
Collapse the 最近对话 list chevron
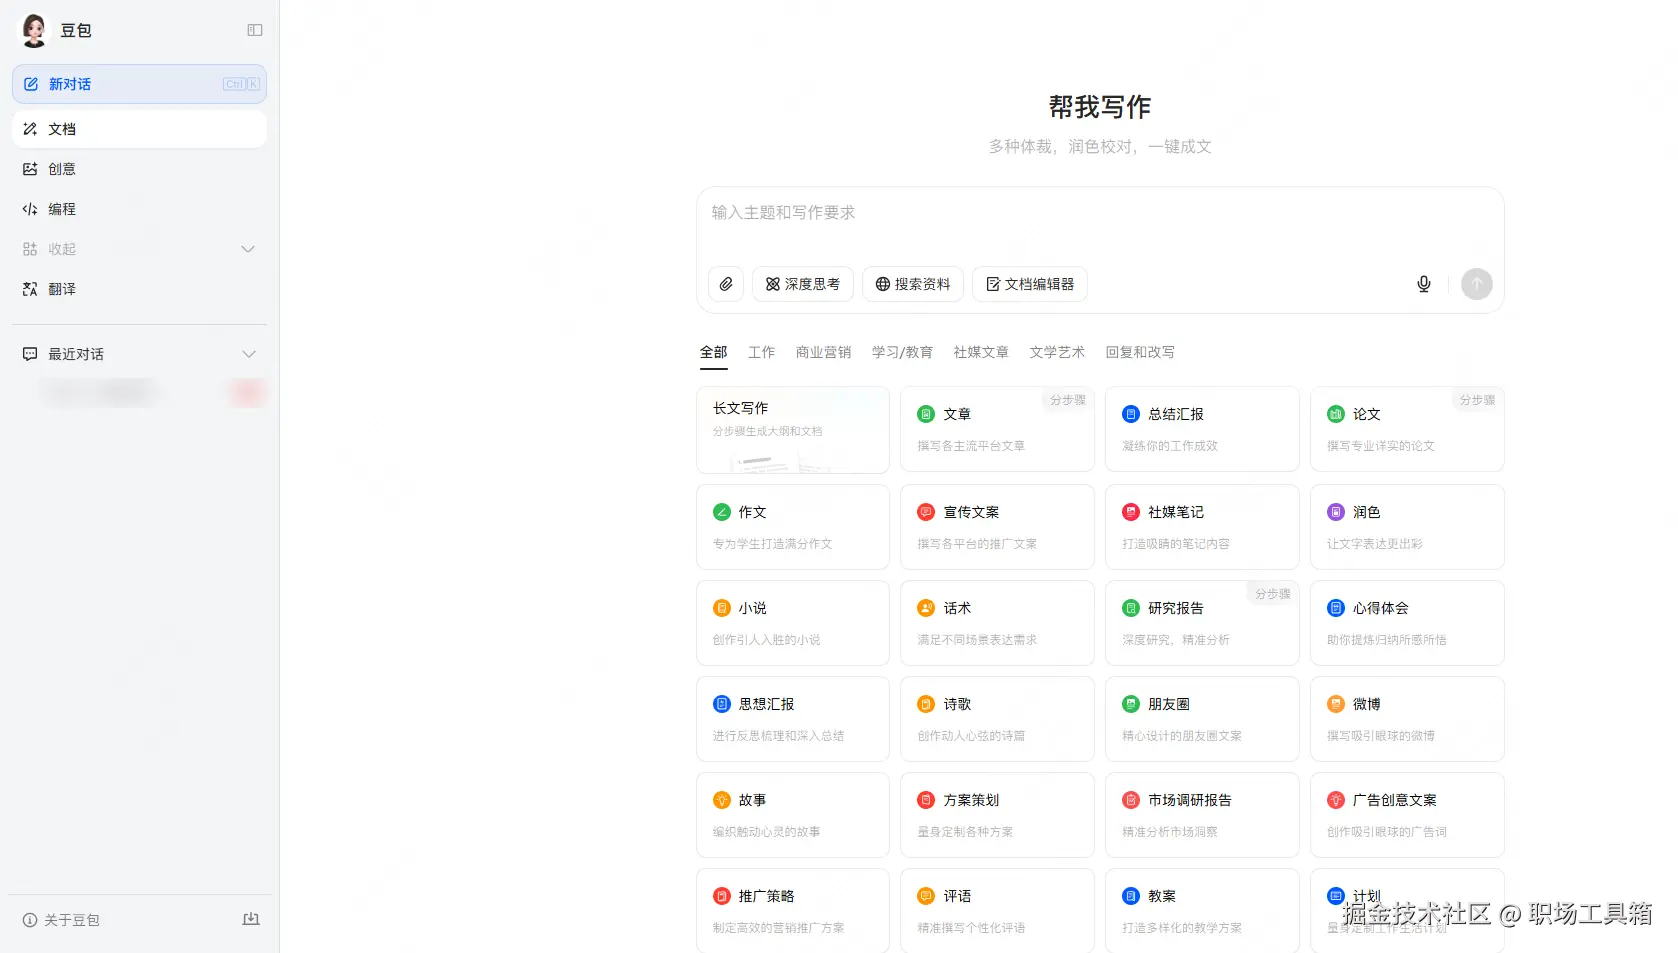[x=249, y=354]
